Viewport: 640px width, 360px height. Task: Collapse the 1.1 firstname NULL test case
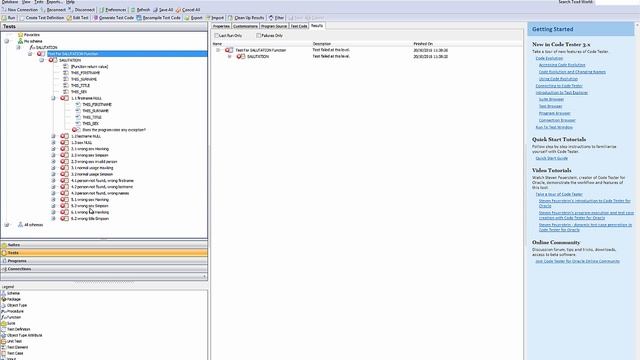(53, 98)
